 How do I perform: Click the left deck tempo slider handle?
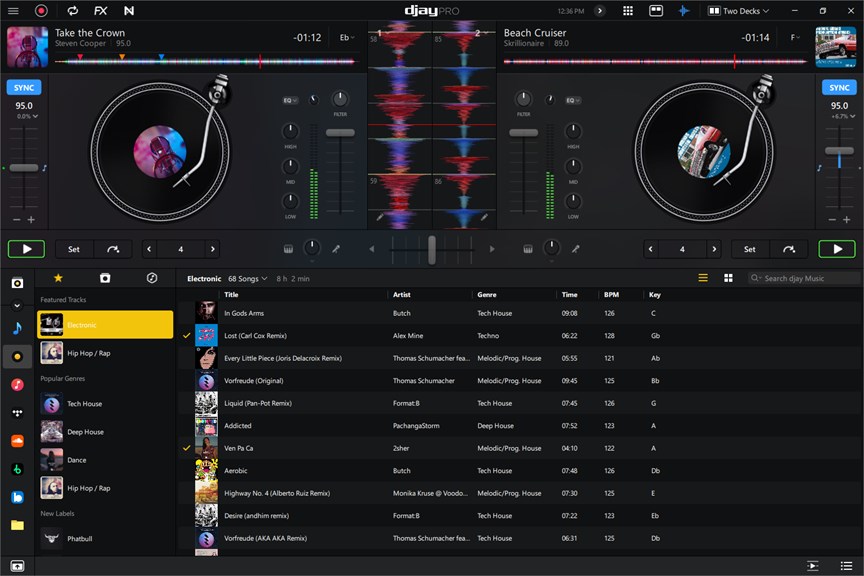coord(24,168)
